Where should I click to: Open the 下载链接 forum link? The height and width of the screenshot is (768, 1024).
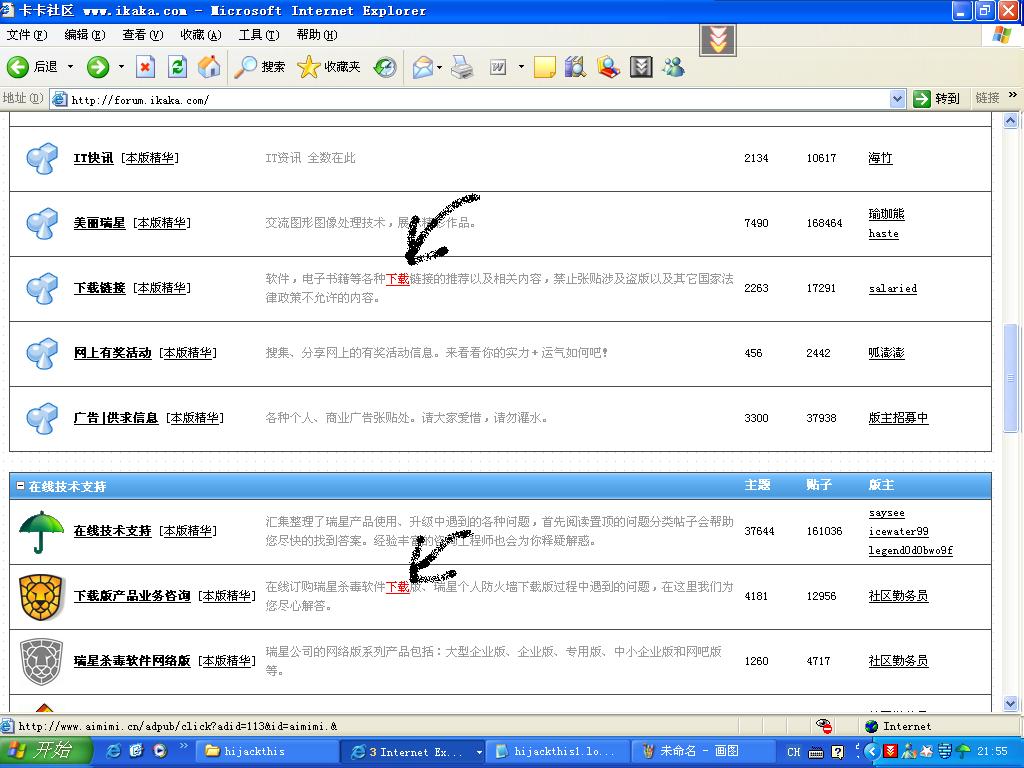click(x=99, y=288)
